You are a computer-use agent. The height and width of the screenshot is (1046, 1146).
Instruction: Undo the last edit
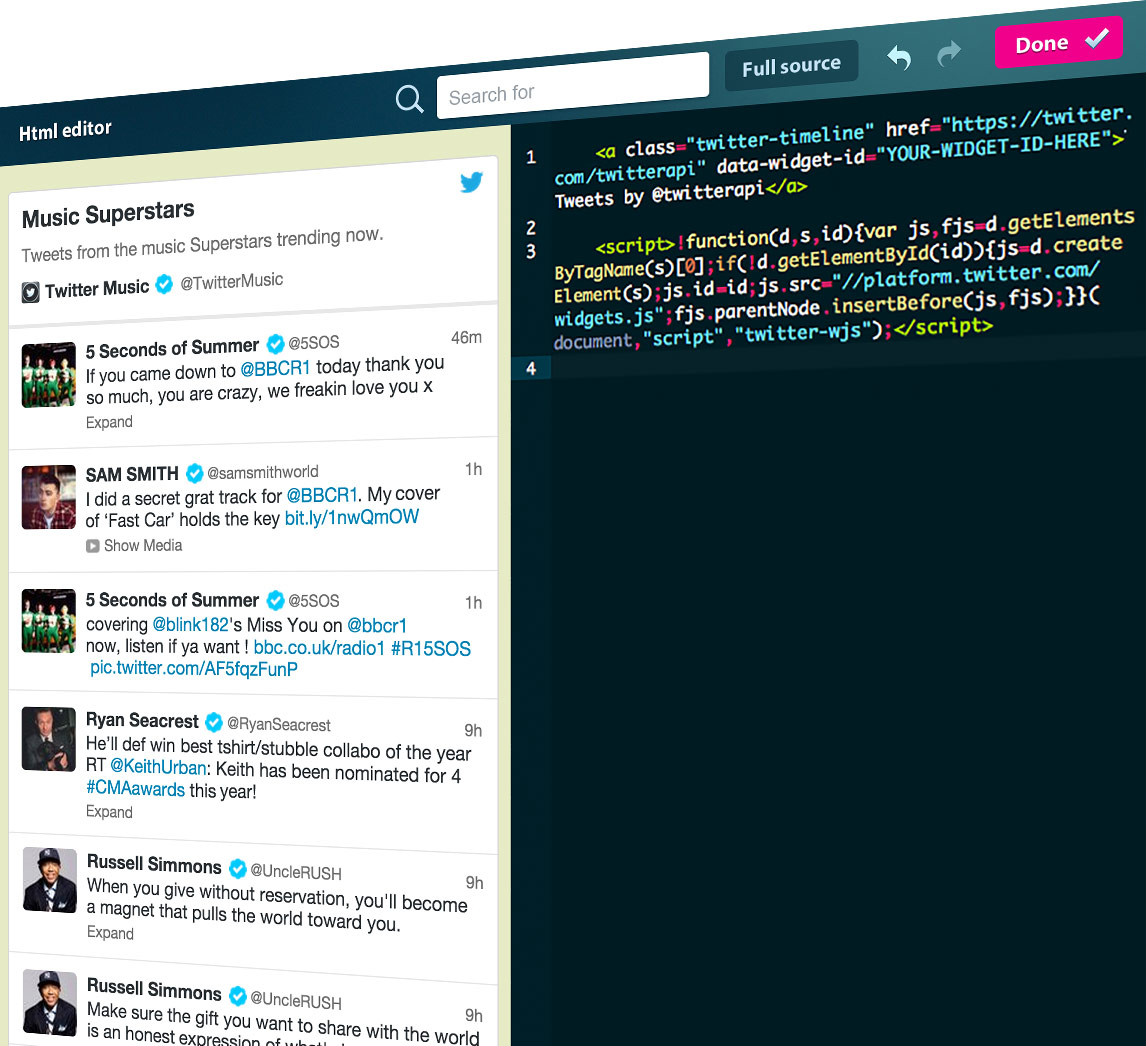[x=899, y=57]
